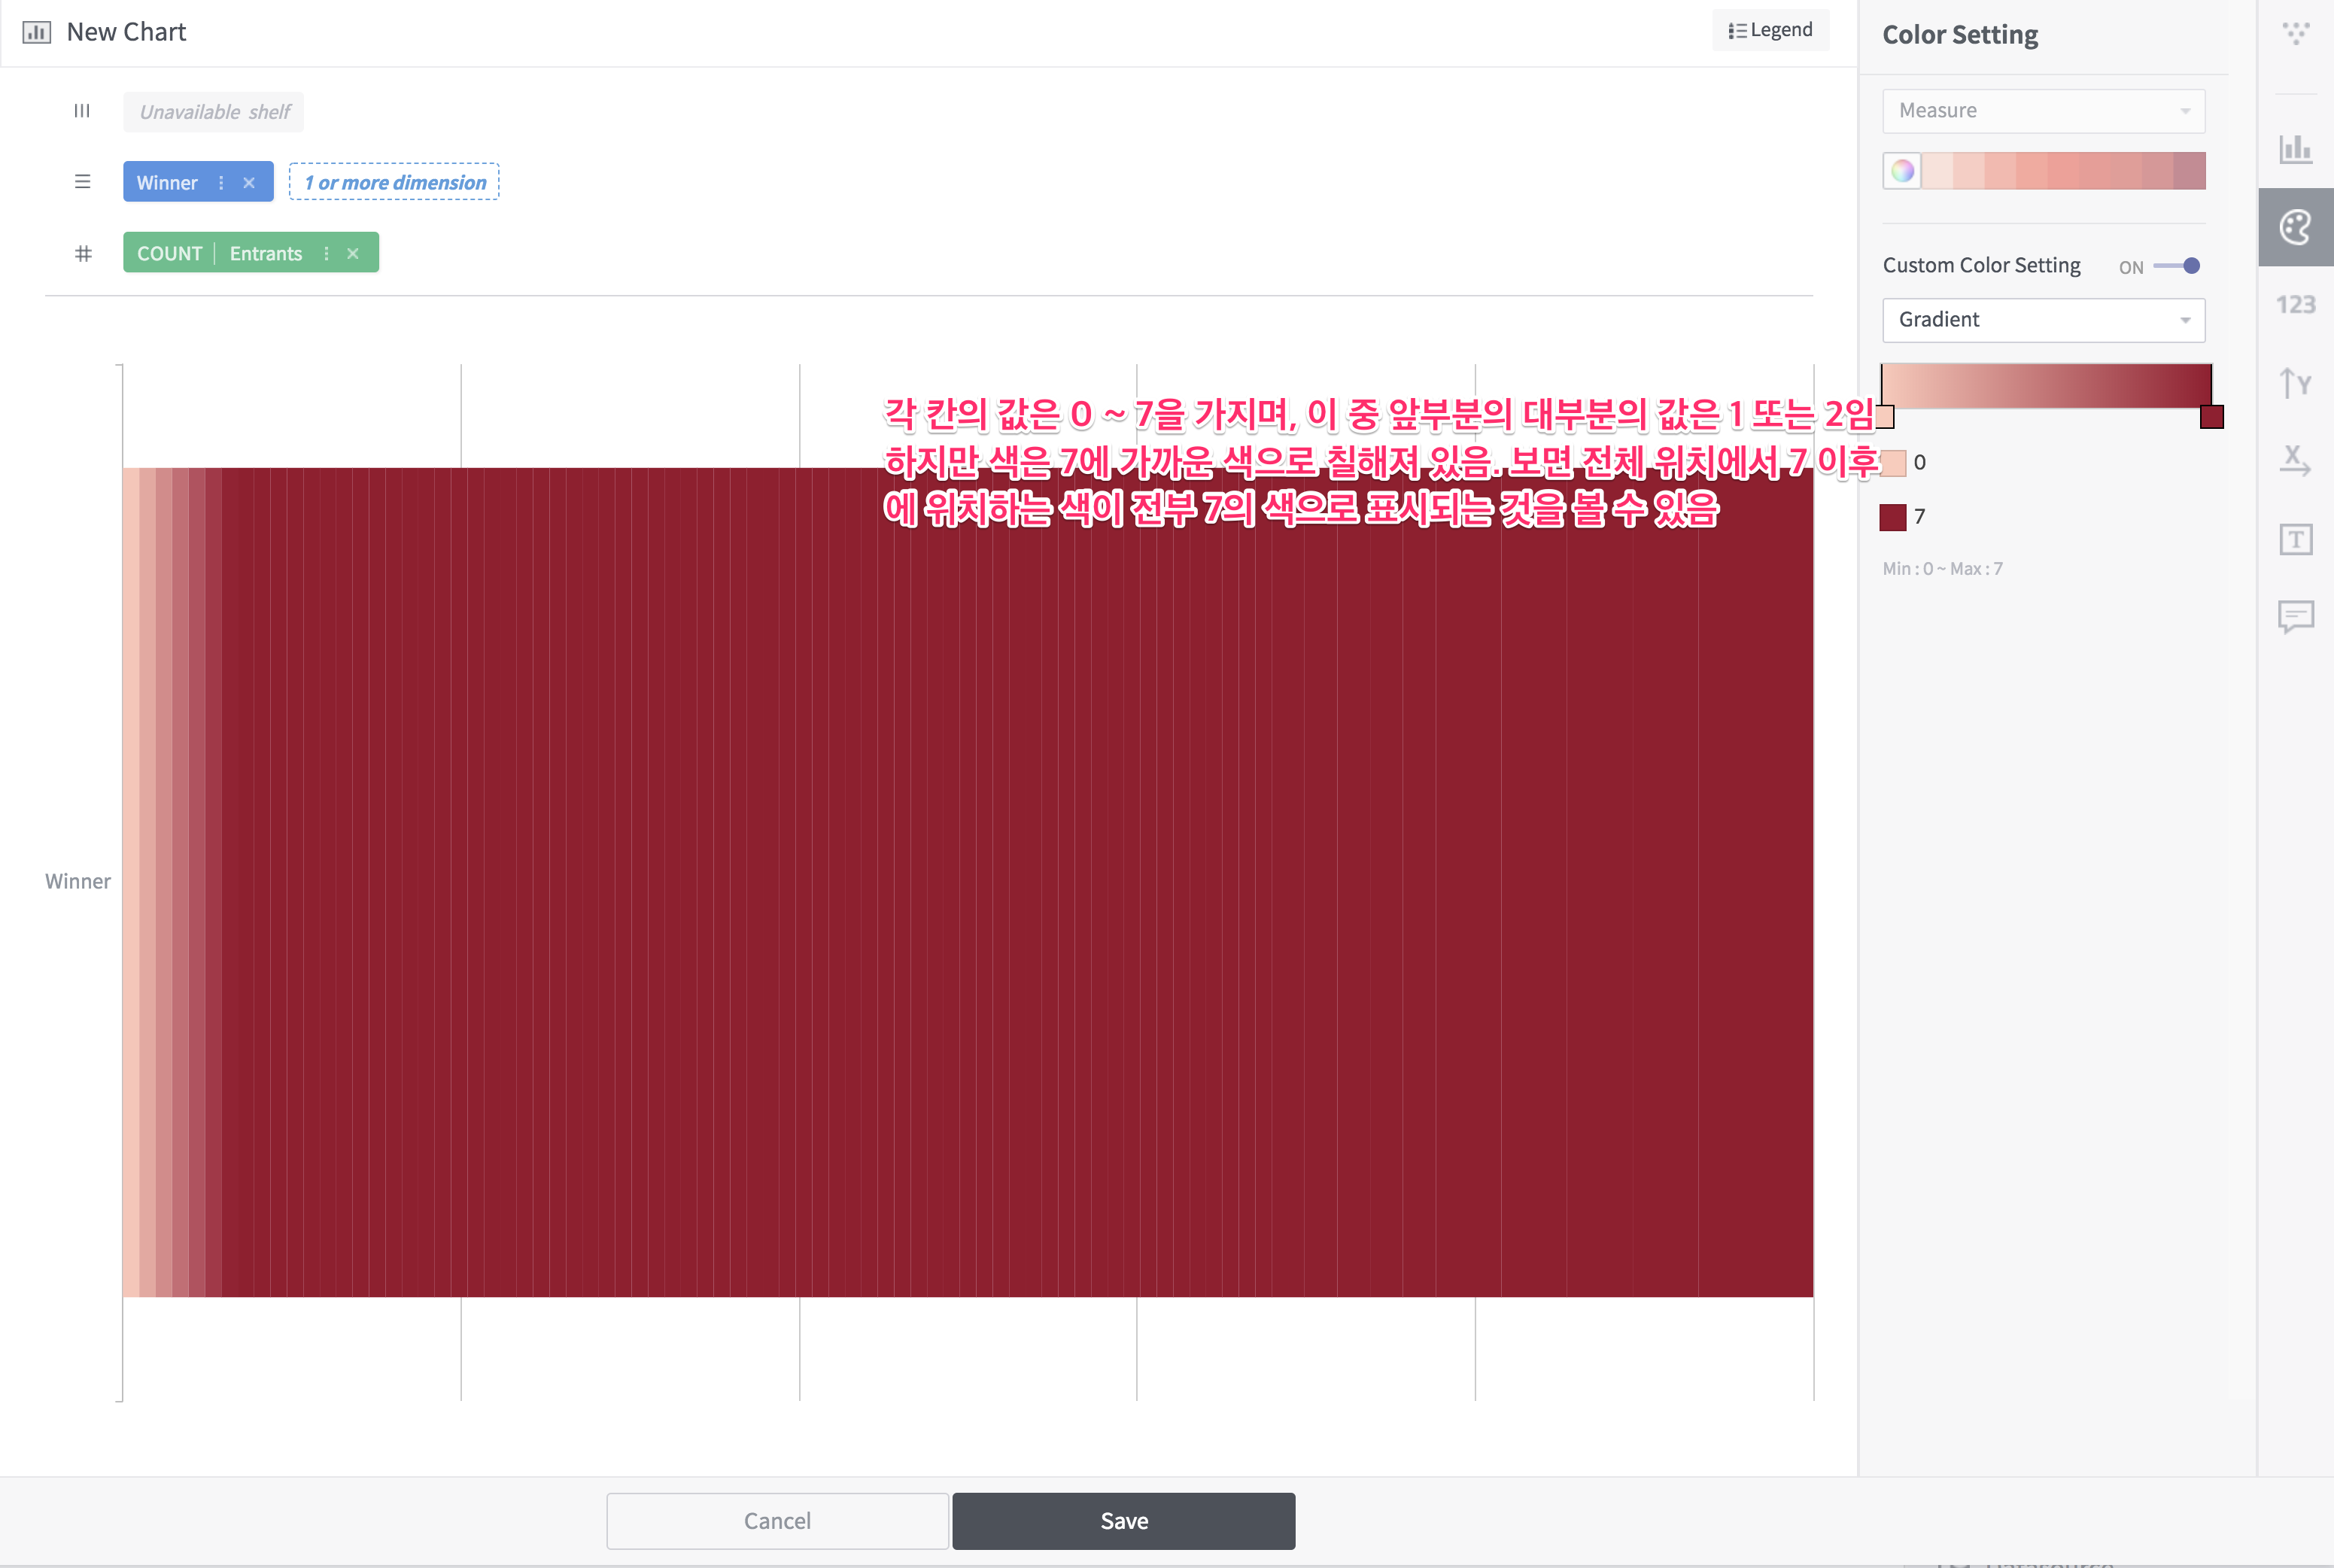This screenshot has height=1568, width=2334.
Task: Click the New Chart bar icon in the header
Action: [x=37, y=31]
